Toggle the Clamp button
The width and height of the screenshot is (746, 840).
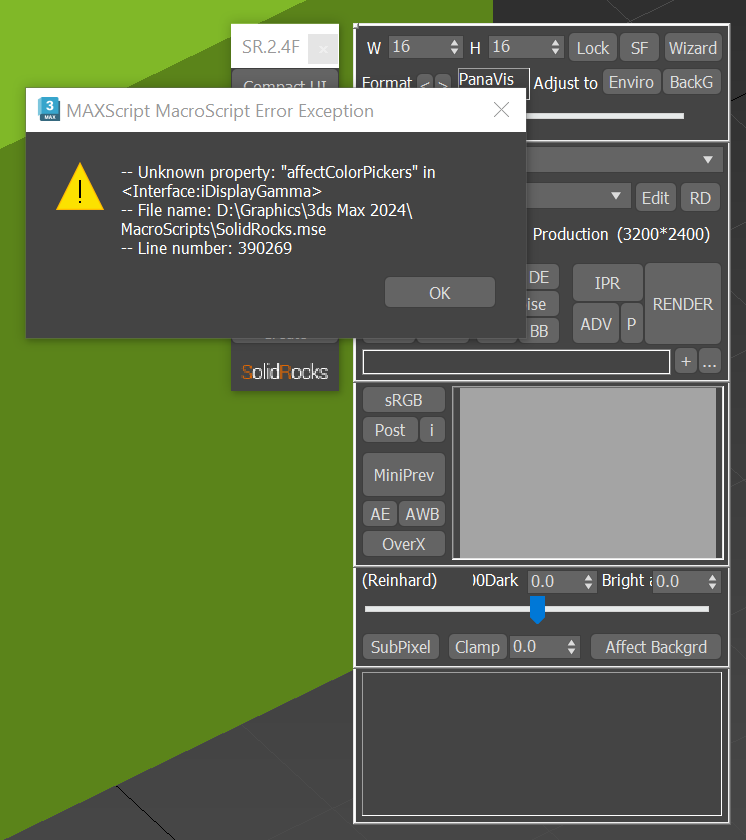click(477, 647)
